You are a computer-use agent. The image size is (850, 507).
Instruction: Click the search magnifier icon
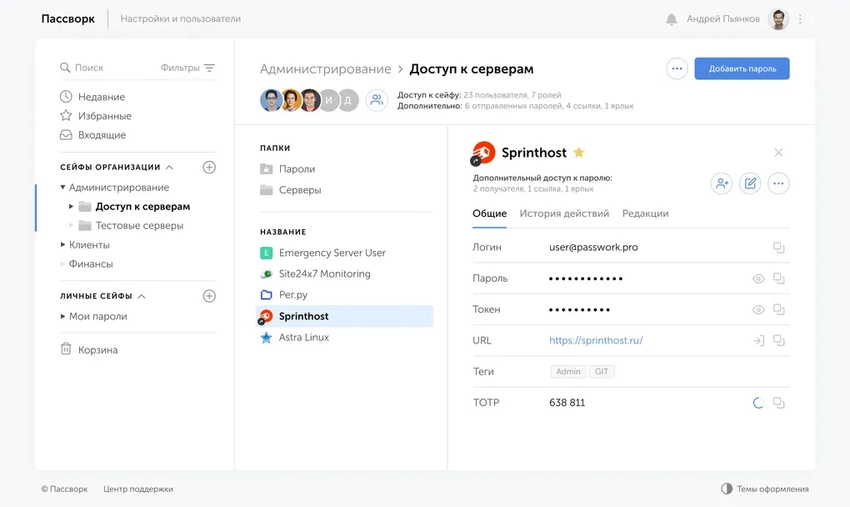click(x=65, y=68)
